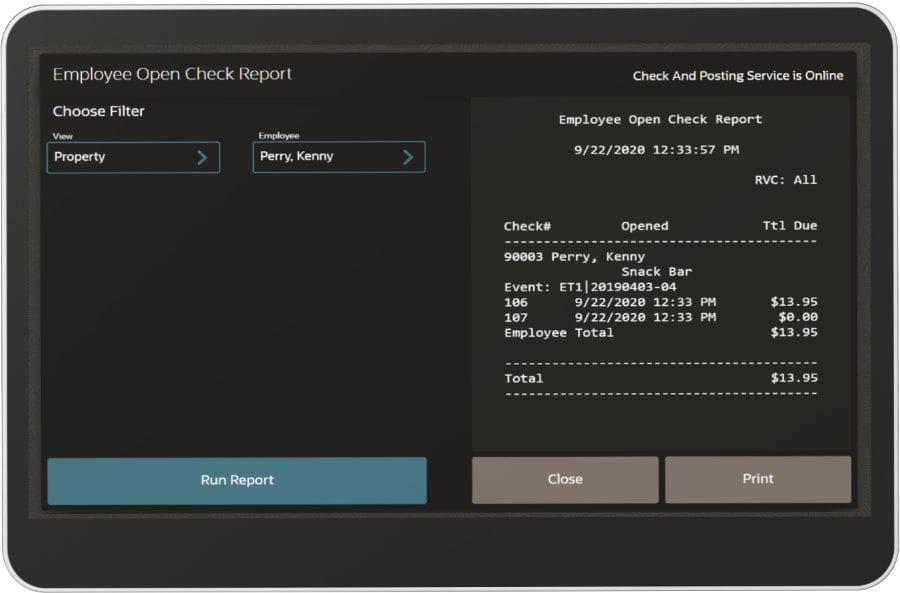Select the Event: ET1|20190403-04 line
The image size is (900, 593).
point(590,287)
